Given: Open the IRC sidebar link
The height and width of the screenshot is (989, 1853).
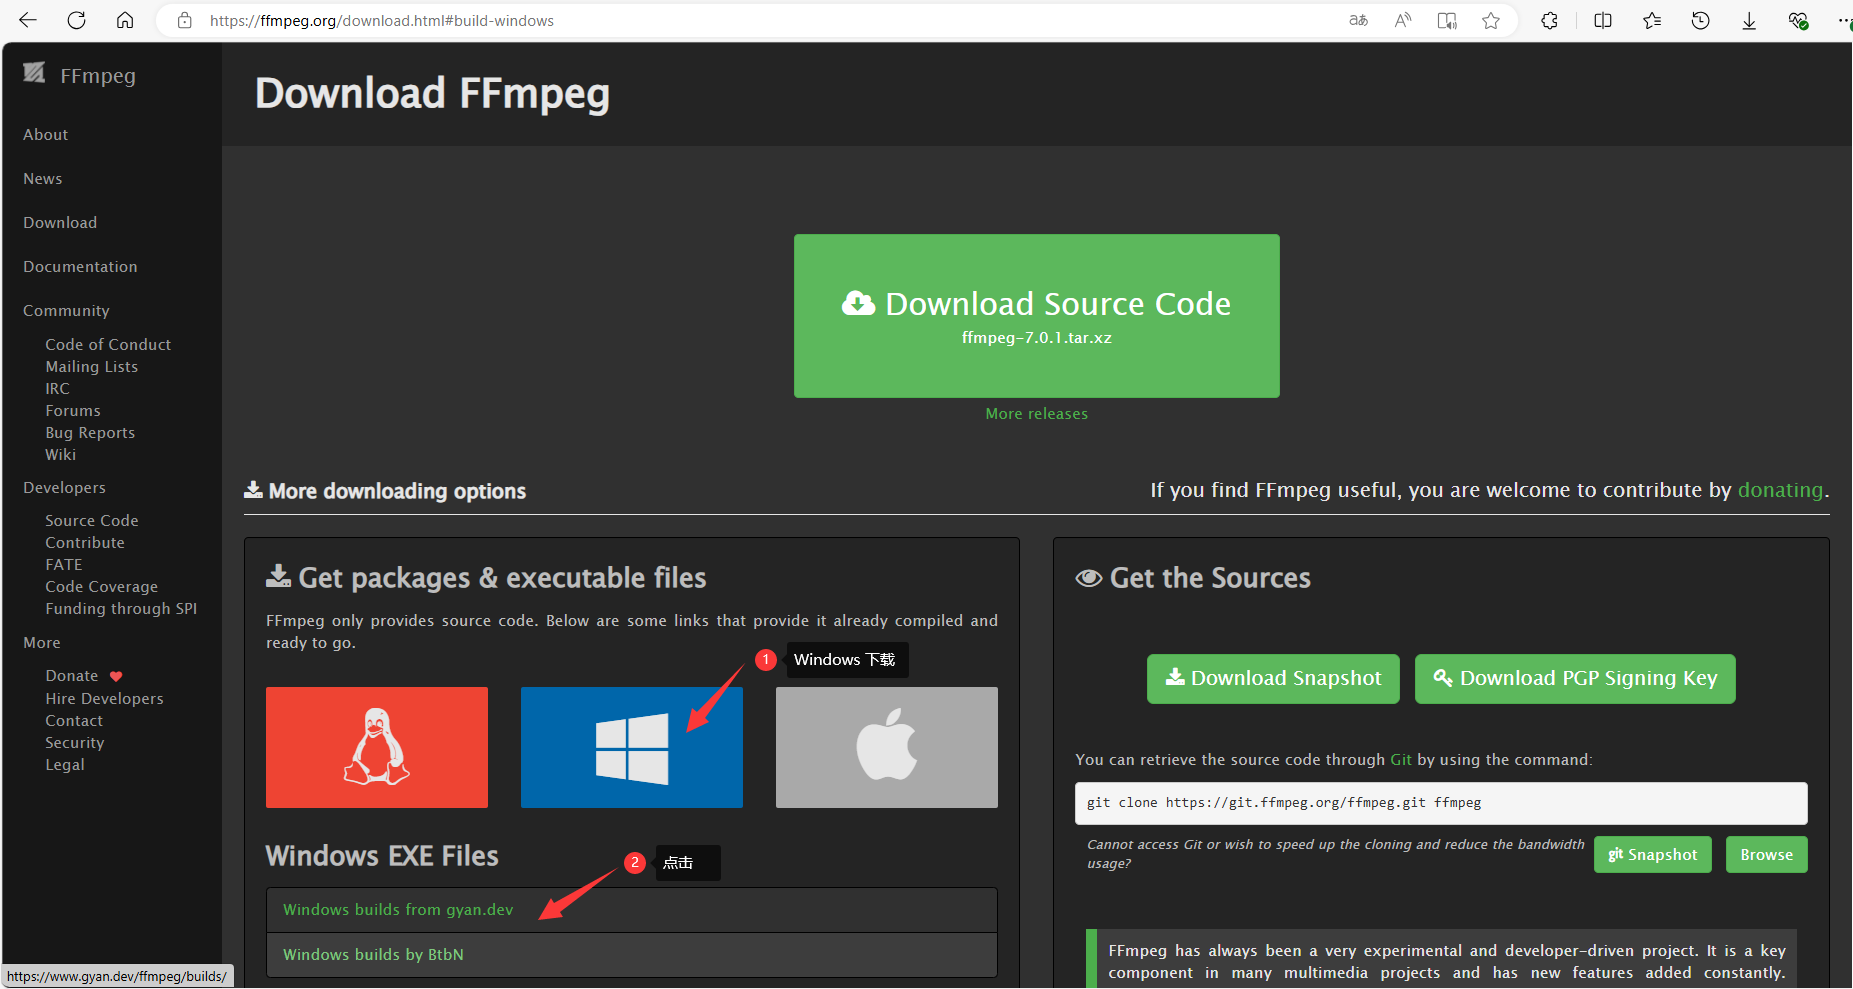Looking at the screenshot, I should click(58, 389).
